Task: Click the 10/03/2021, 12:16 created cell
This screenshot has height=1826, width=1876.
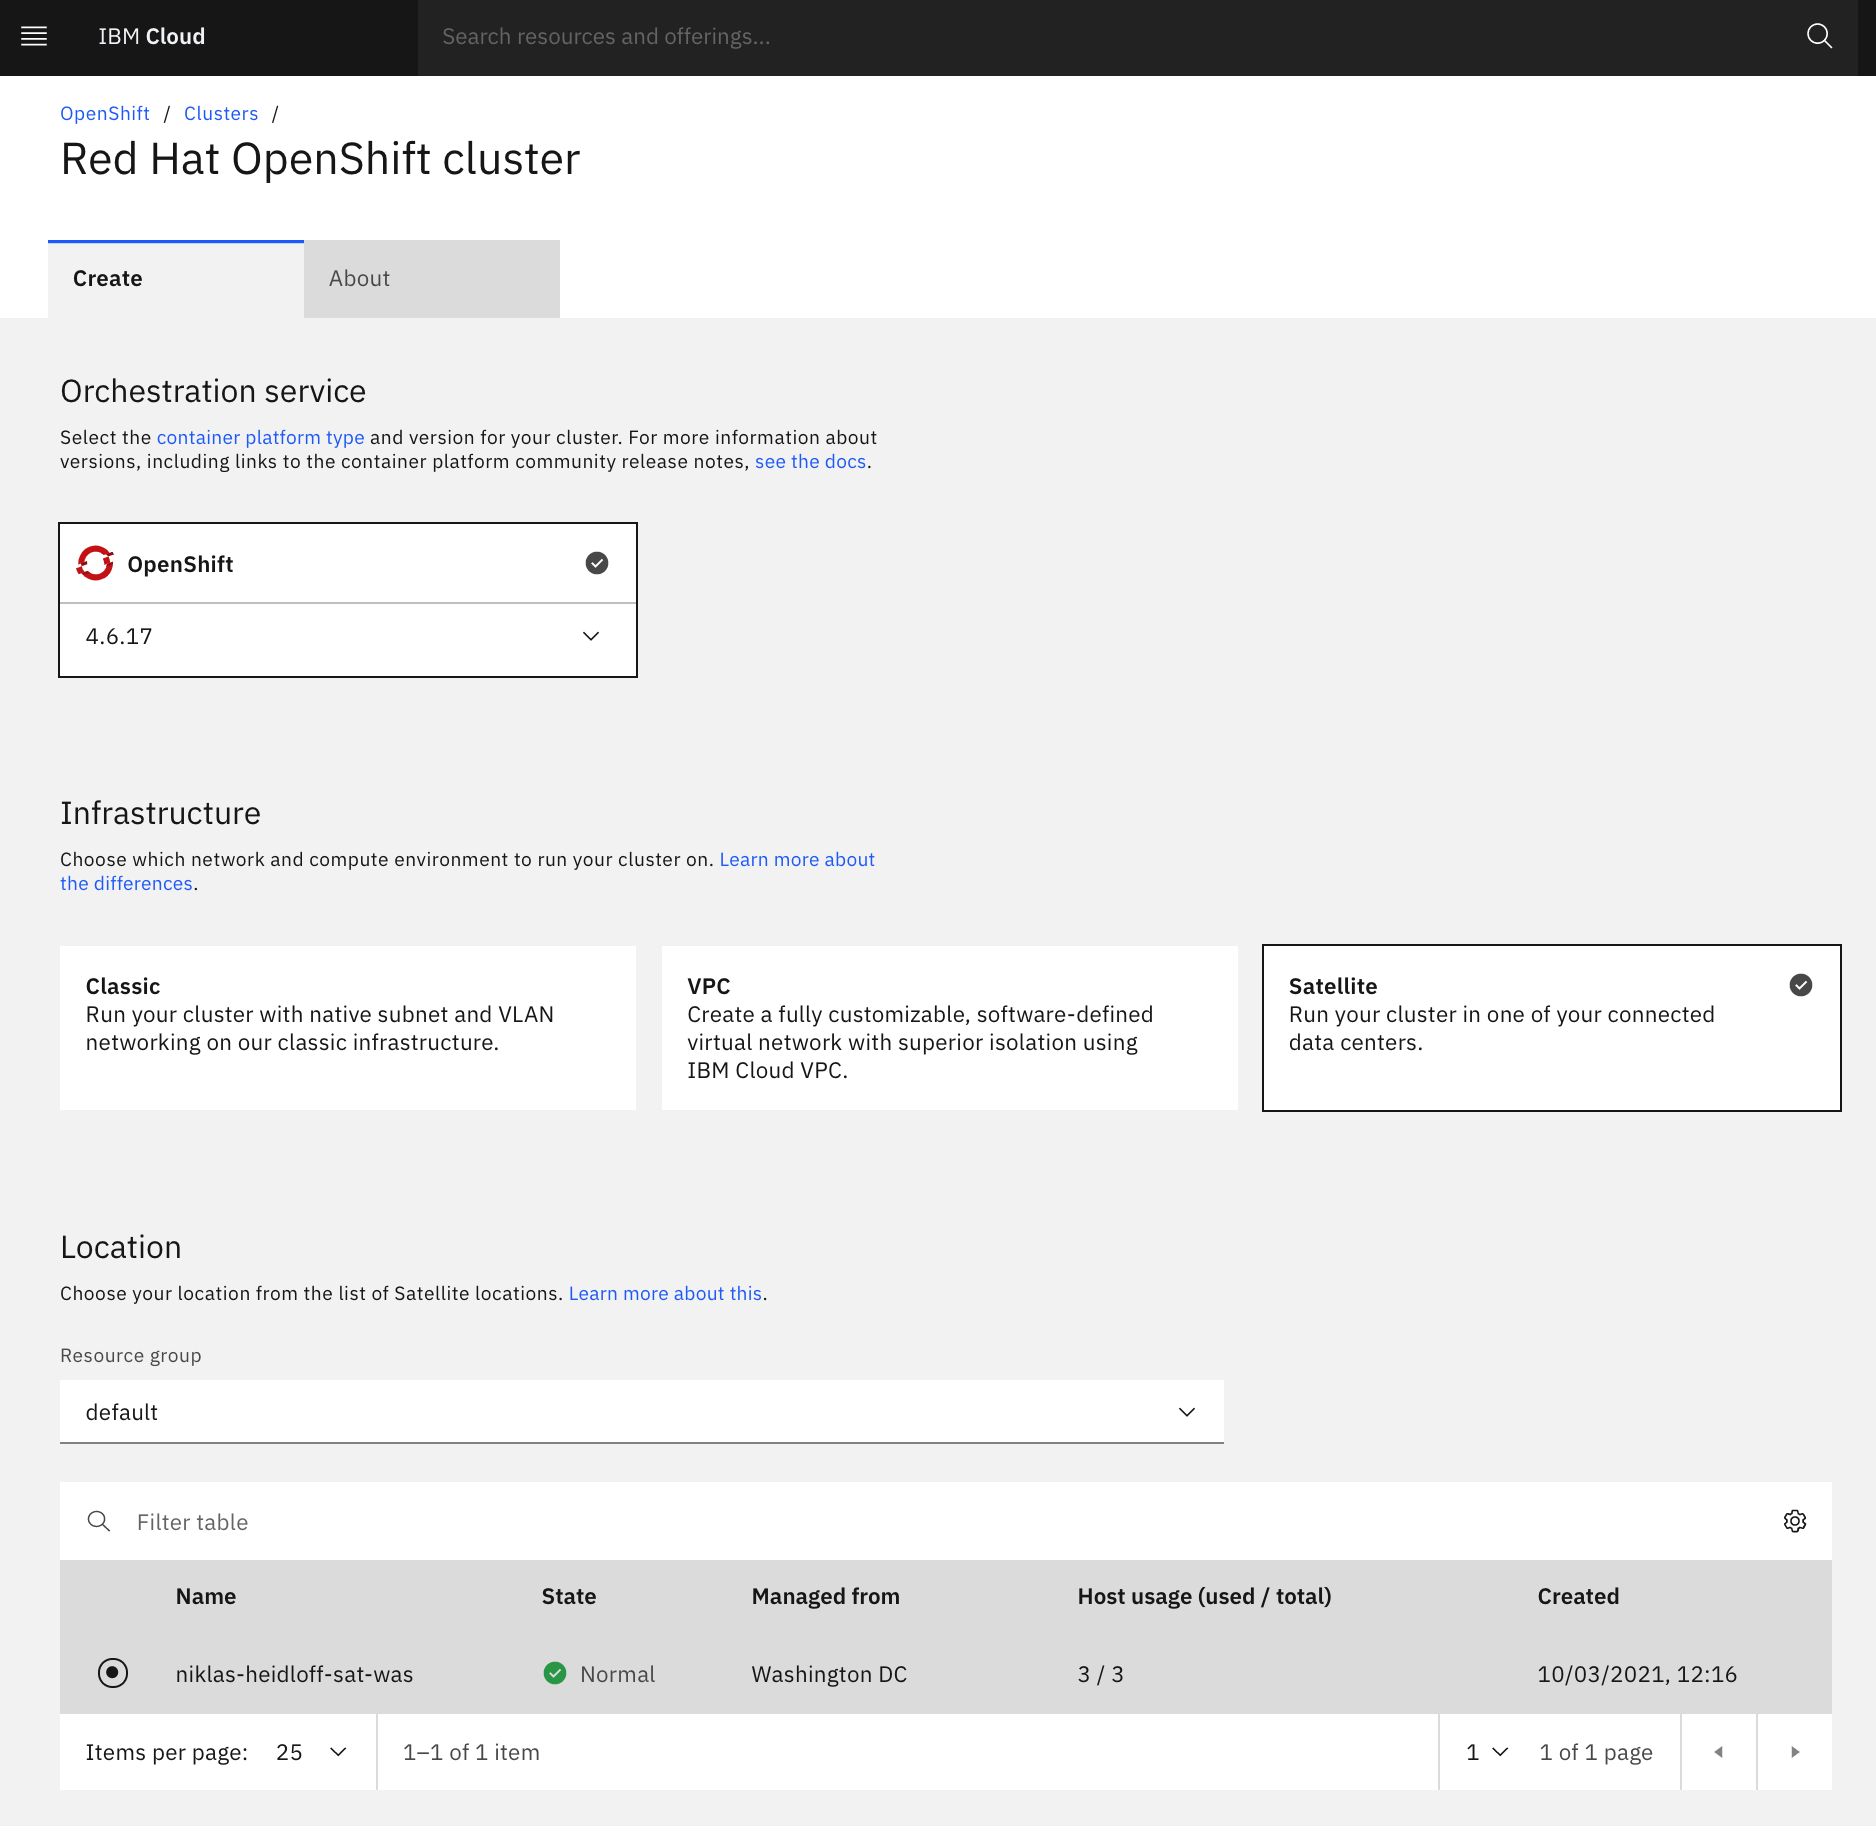Action: click(x=1637, y=1673)
